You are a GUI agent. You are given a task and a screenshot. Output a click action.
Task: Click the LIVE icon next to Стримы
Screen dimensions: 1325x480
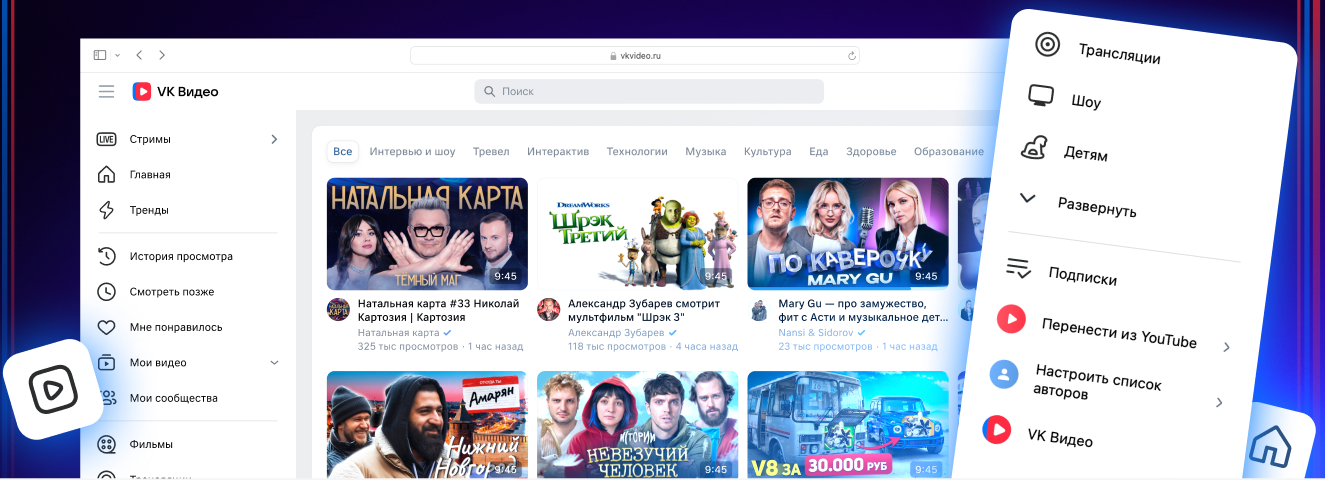click(x=106, y=139)
